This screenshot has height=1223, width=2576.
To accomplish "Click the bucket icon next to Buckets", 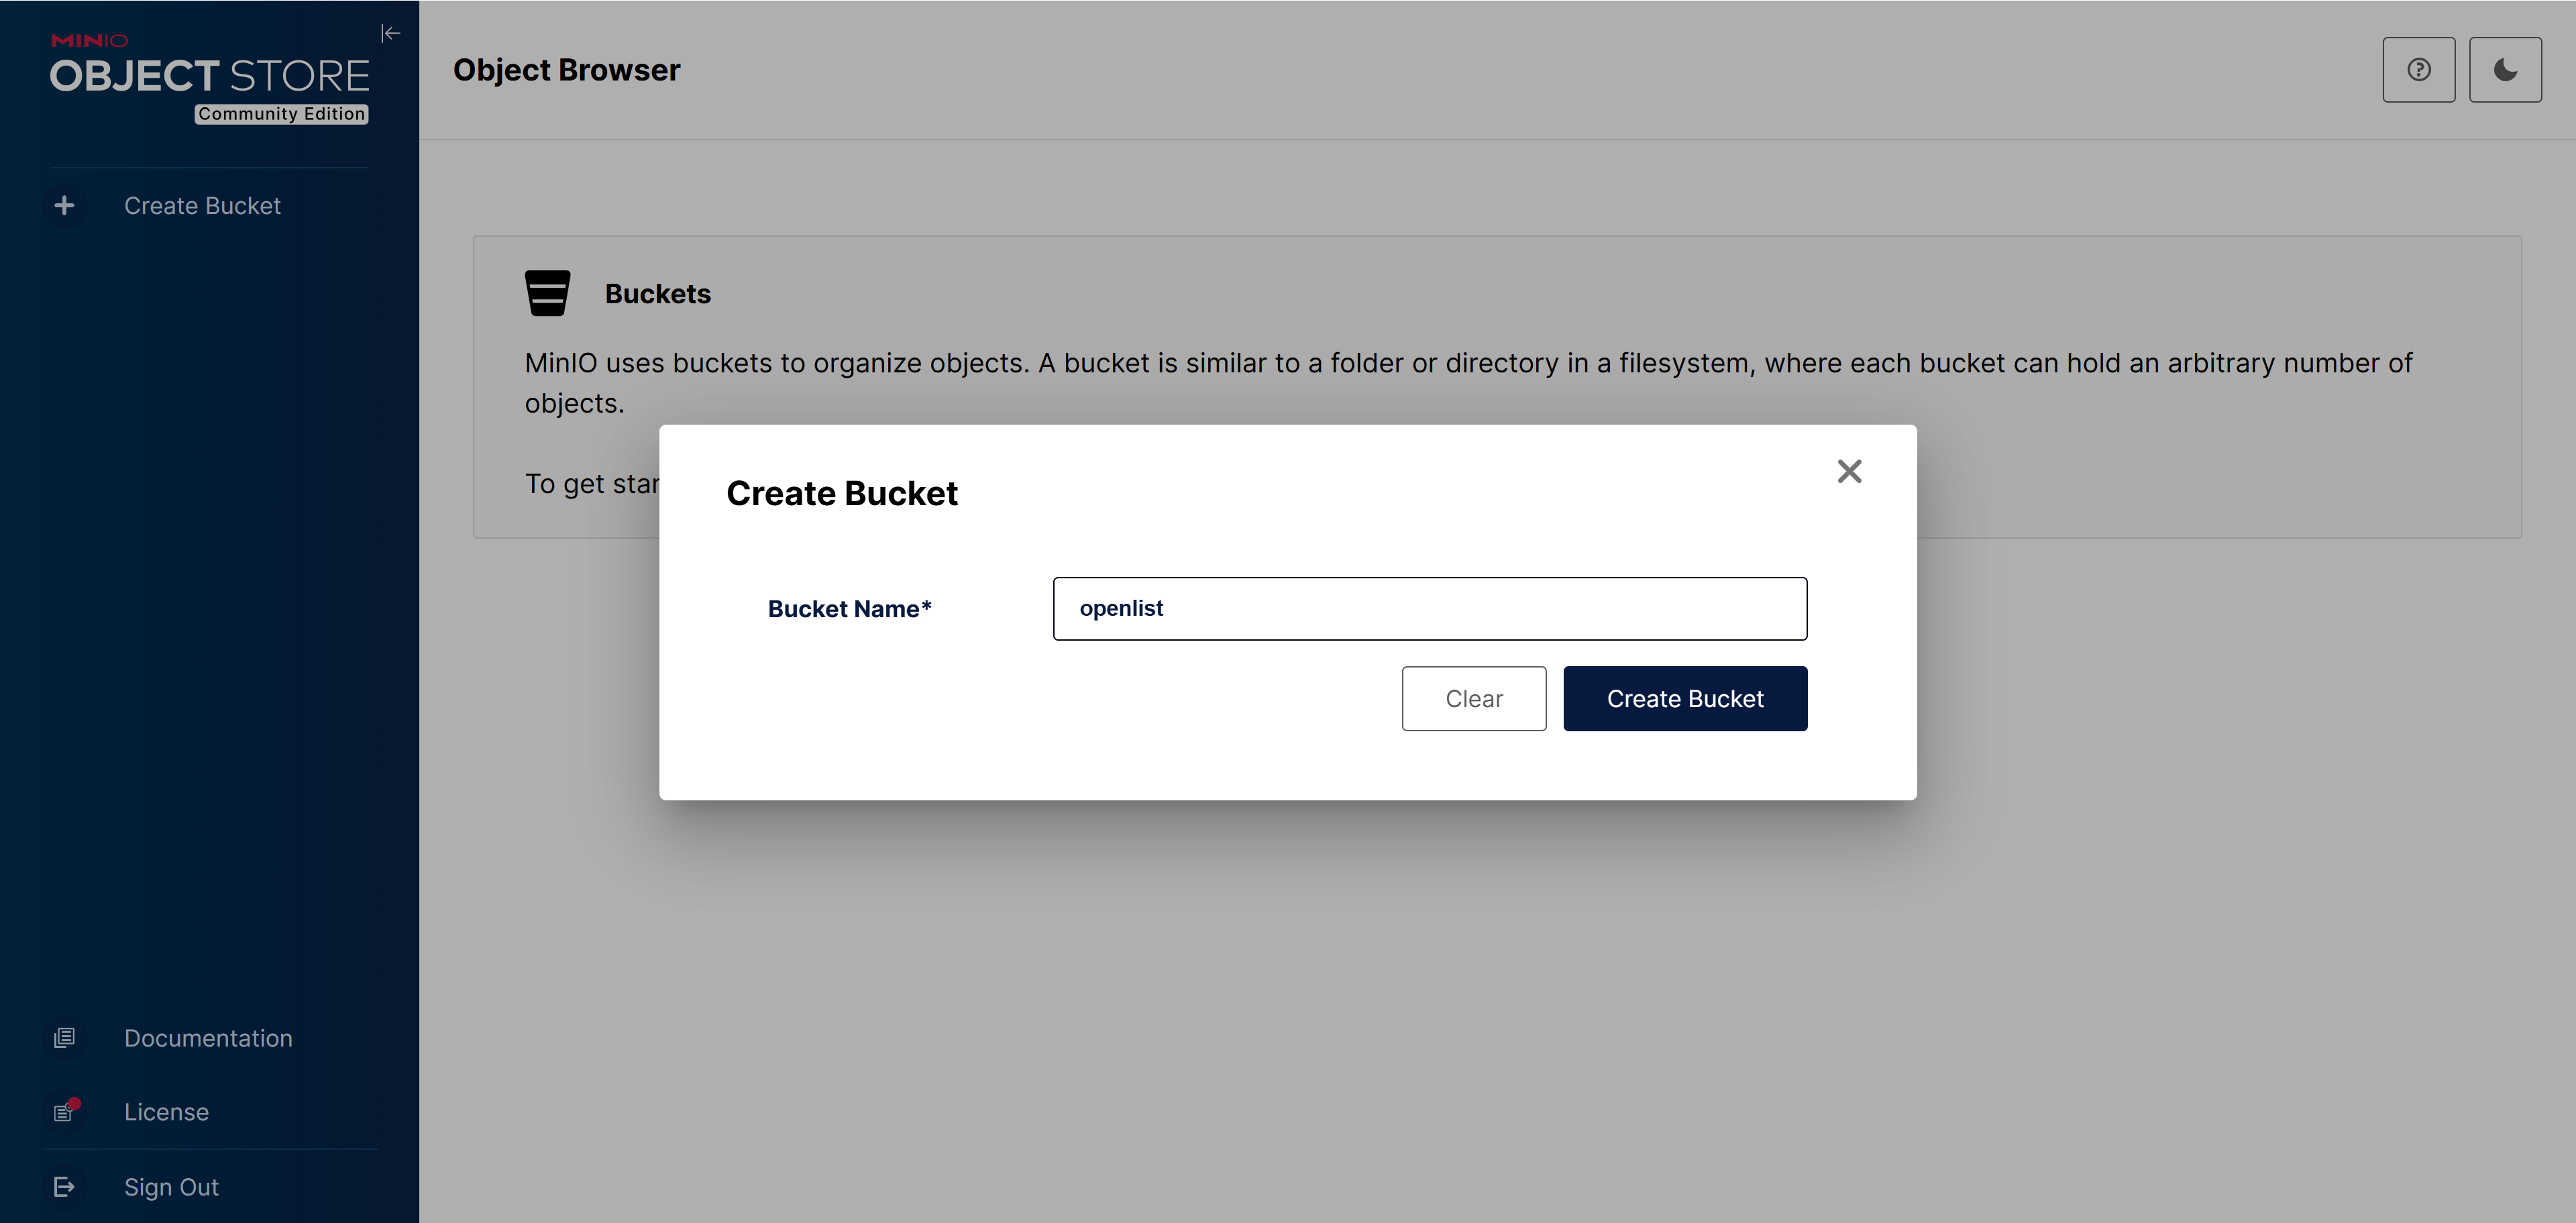I will [547, 293].
